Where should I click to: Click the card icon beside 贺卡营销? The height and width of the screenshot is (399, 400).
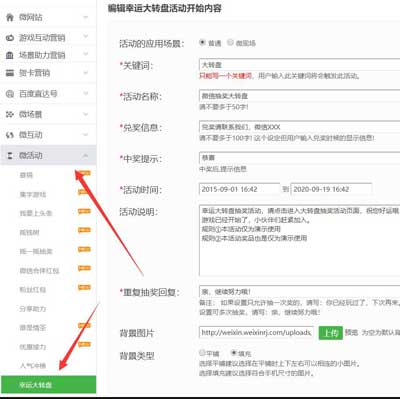10,73
